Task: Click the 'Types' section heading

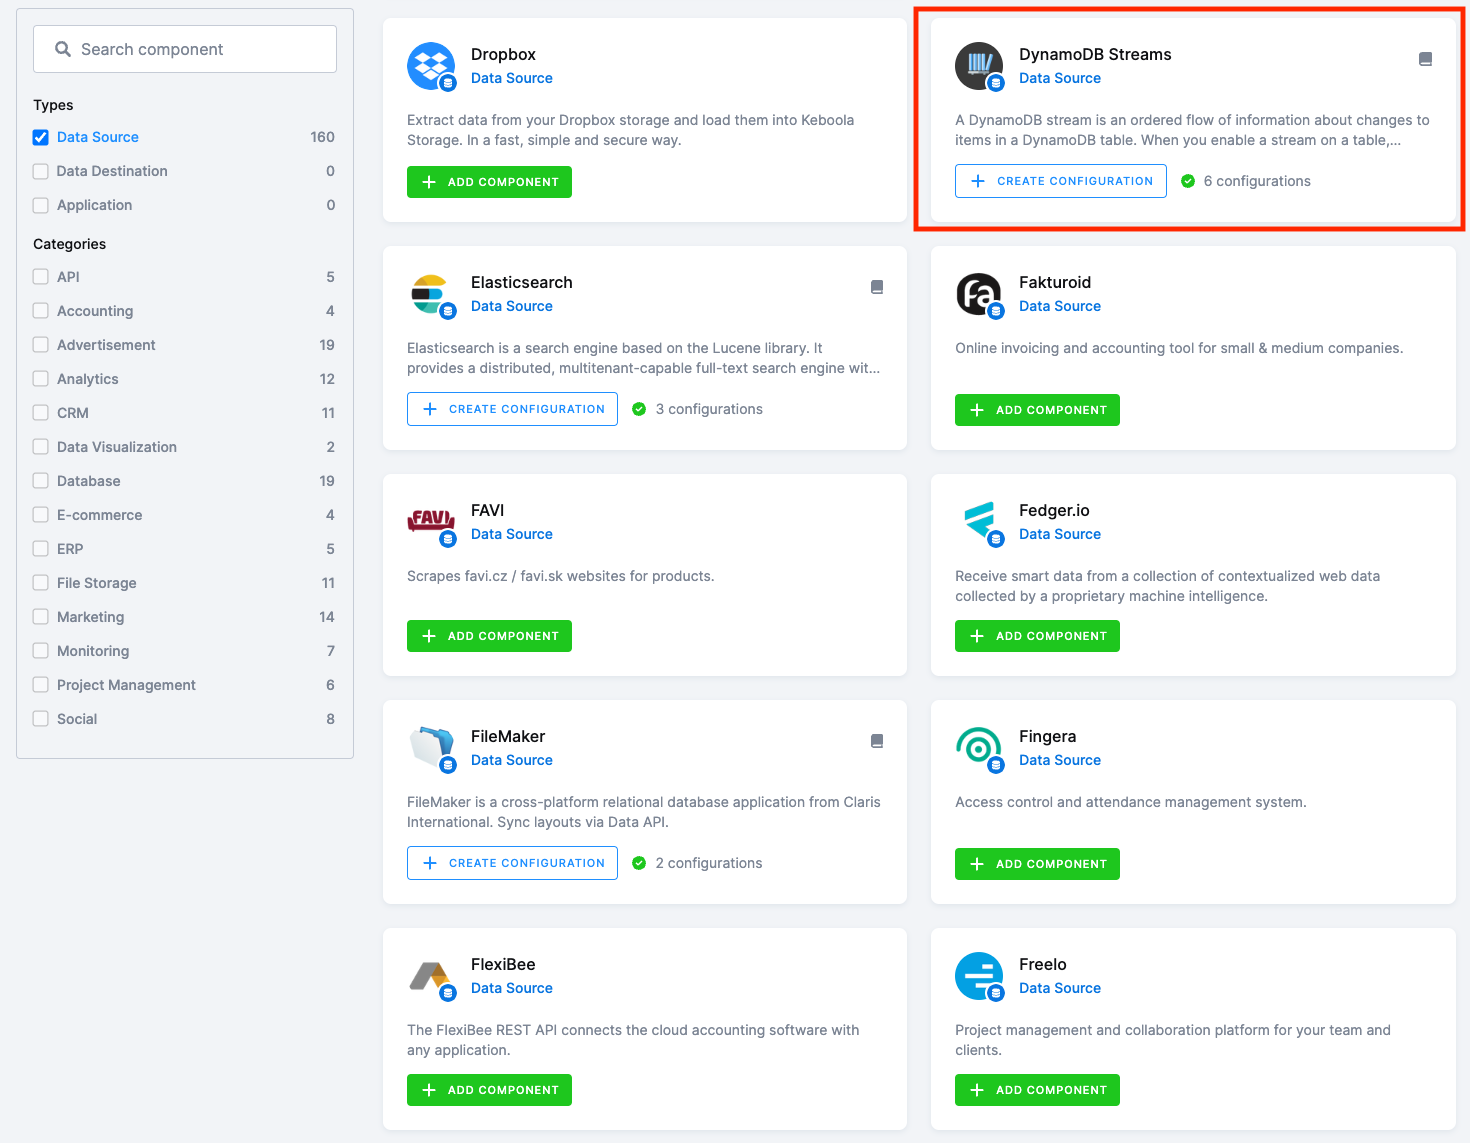Action: coord(53,105)
